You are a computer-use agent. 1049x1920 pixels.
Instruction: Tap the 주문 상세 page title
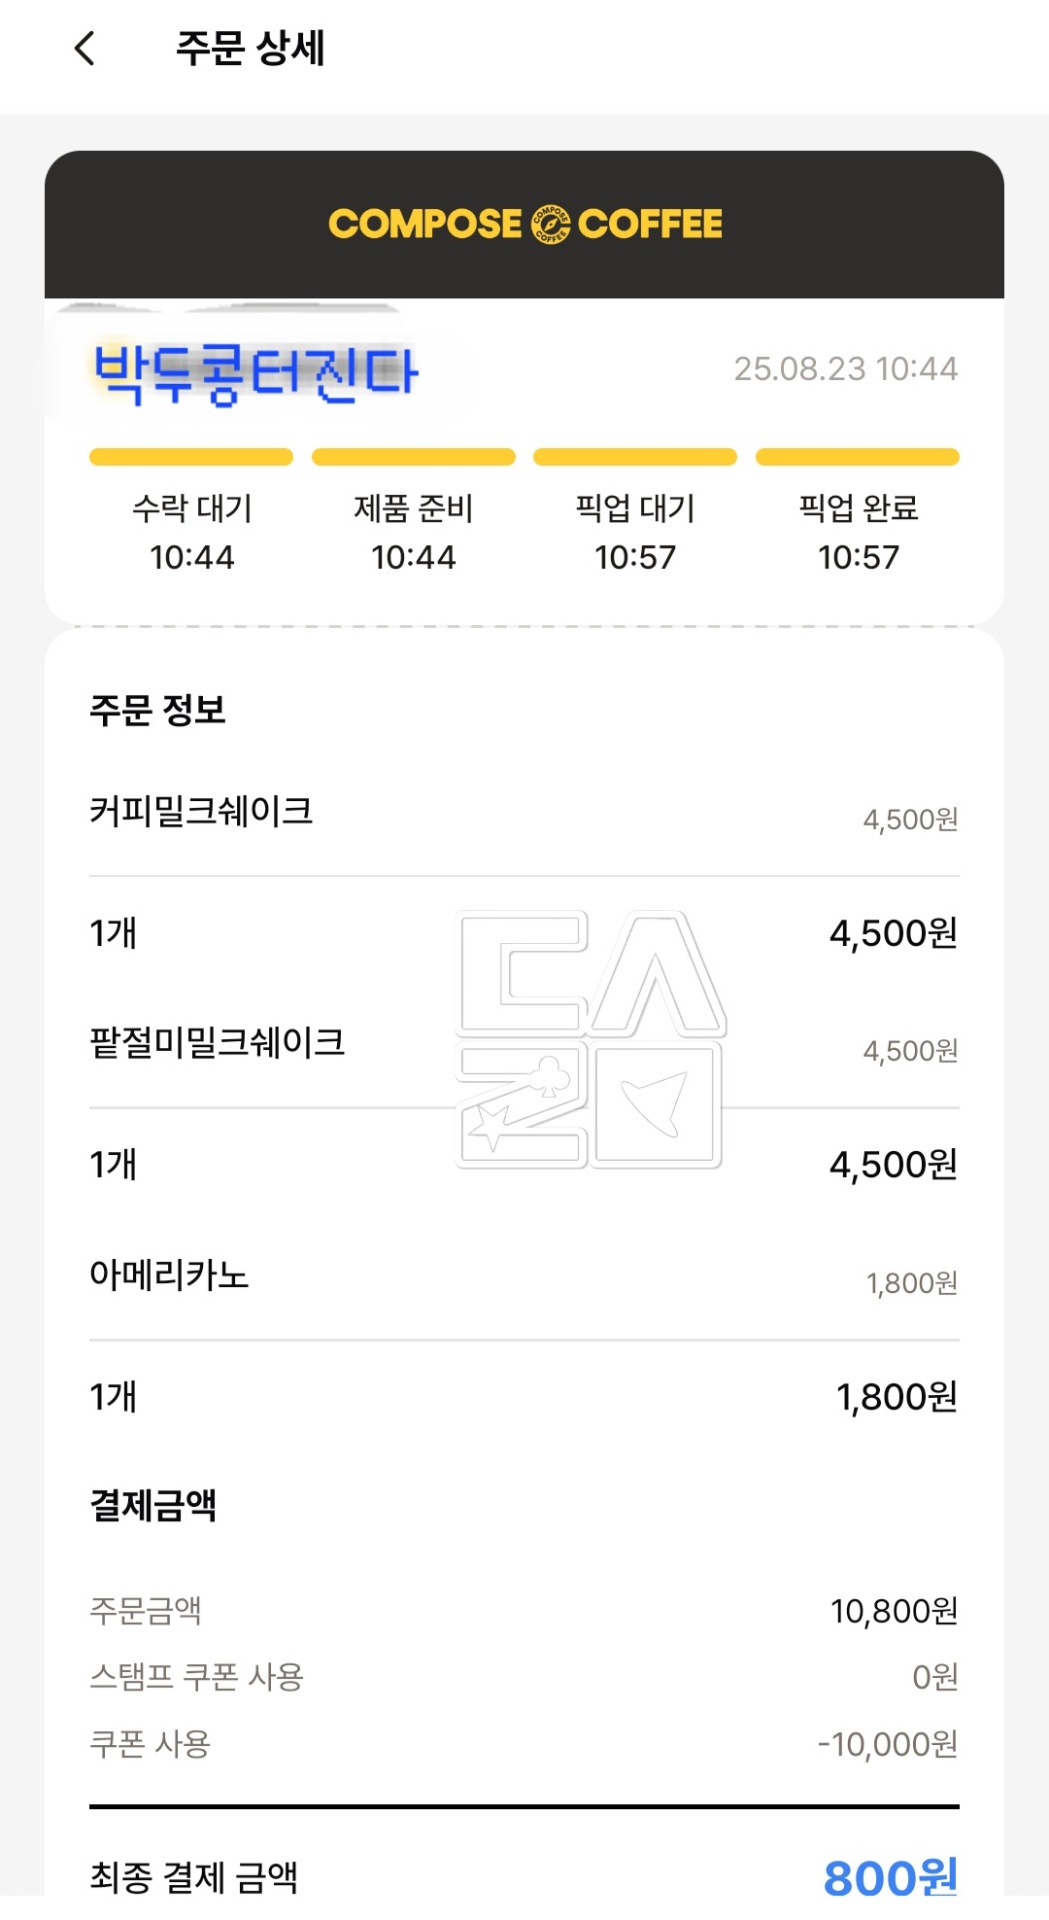point(250,48)
